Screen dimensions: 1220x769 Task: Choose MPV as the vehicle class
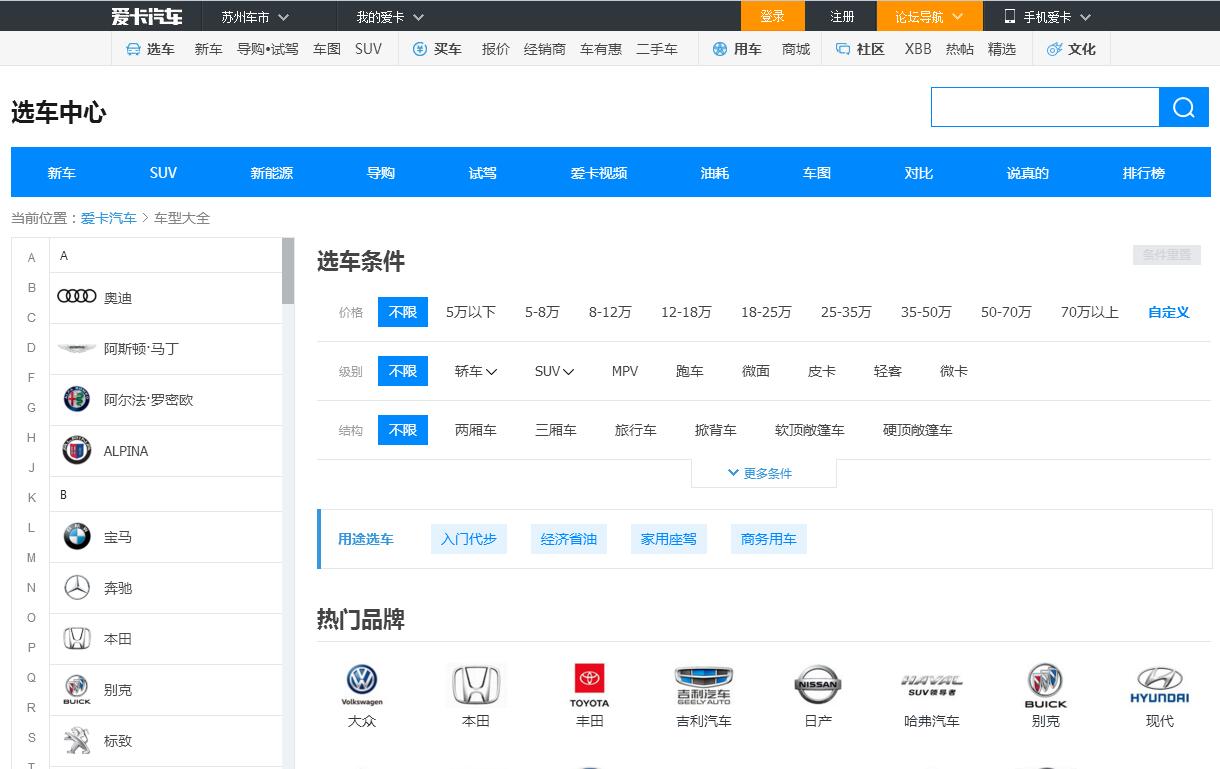[x=625, y=371]
